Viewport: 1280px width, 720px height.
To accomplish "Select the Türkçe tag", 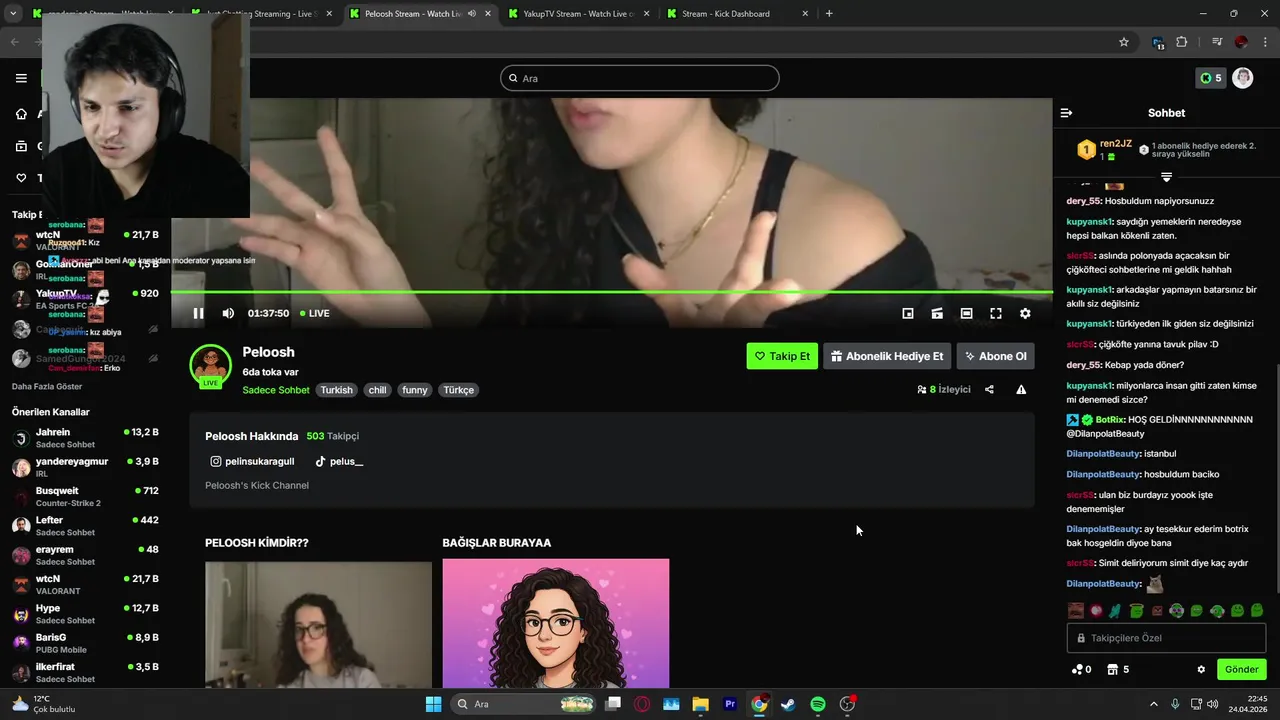I will 459,390.
